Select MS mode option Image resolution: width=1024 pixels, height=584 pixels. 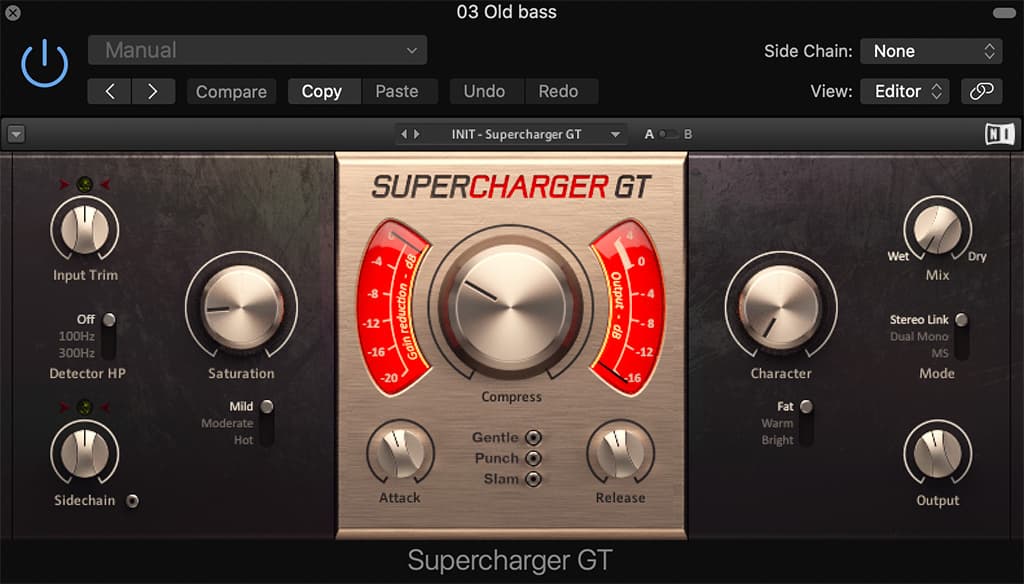940,353
